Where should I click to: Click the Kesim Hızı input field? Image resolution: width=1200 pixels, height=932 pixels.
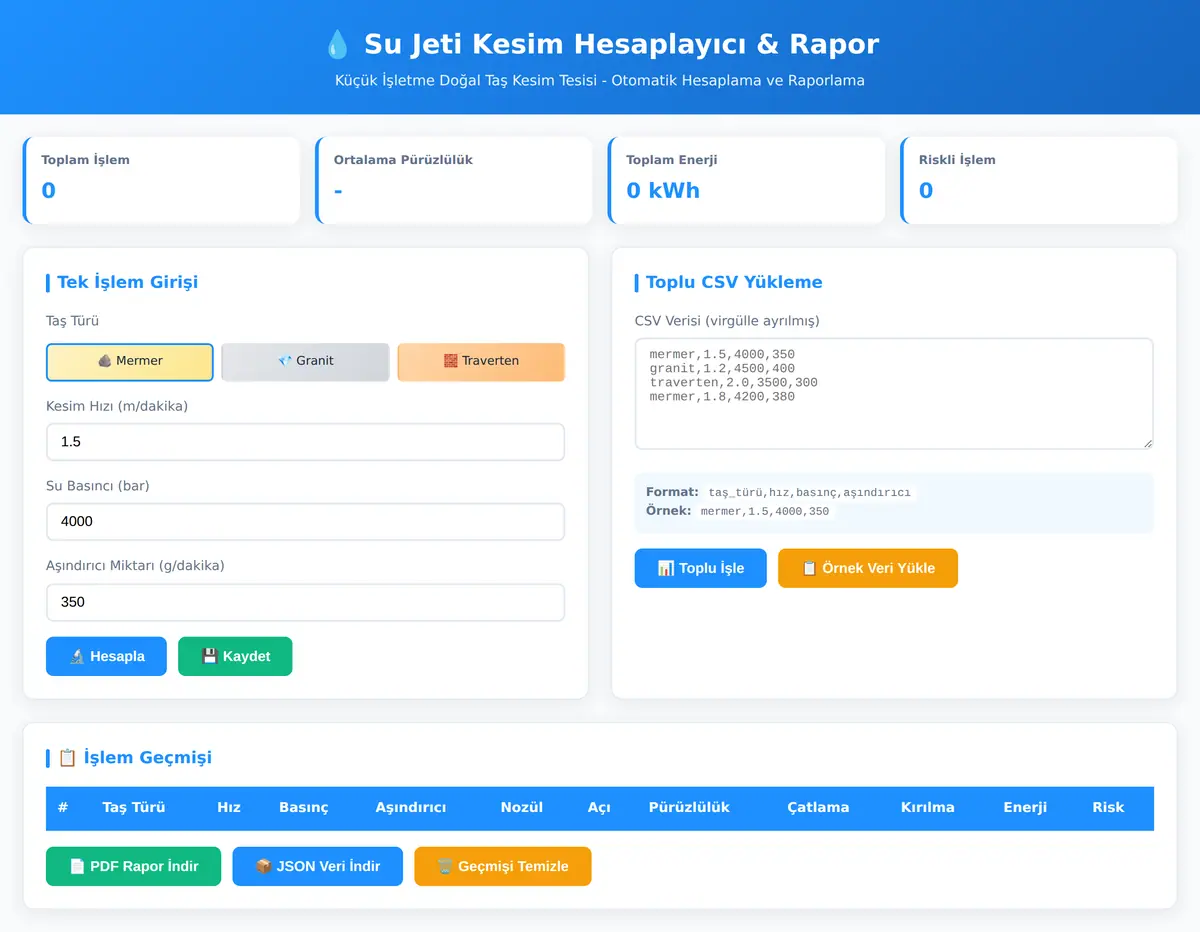click(x=305, y=442)
